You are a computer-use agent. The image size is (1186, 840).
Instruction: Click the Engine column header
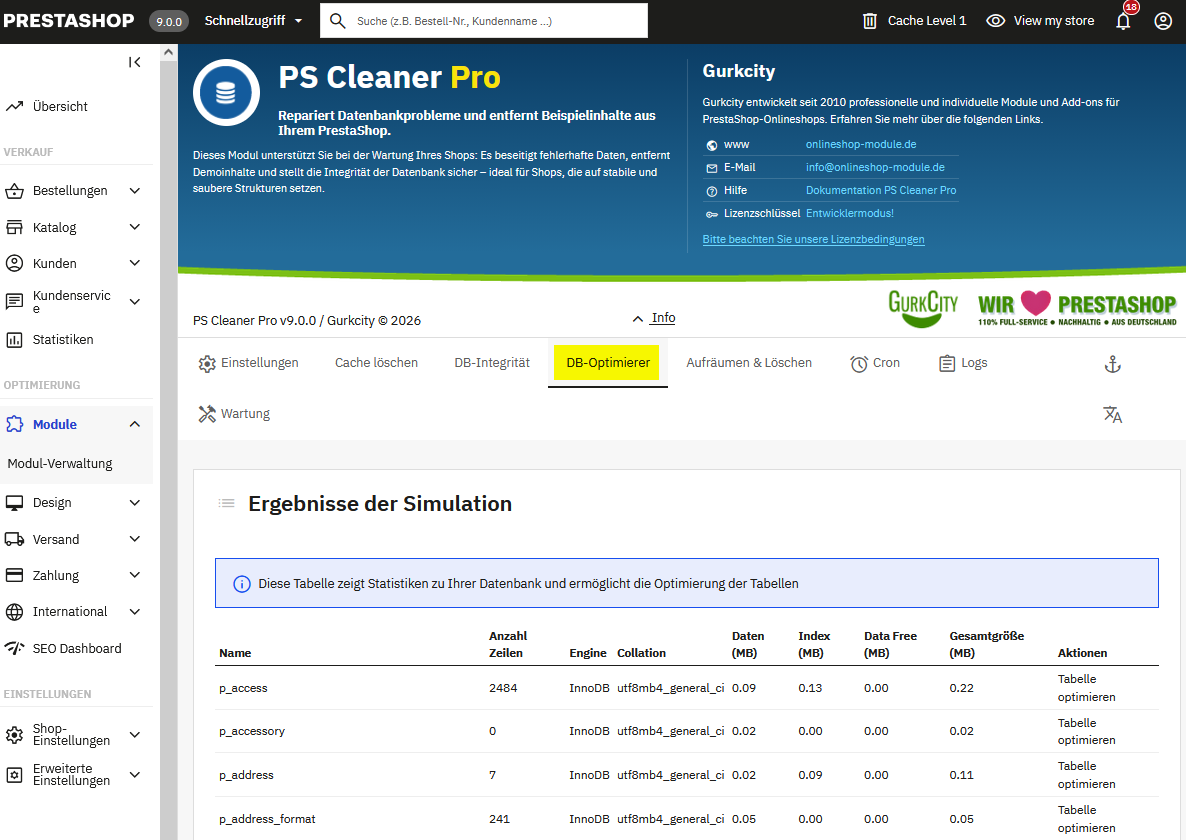(x=588, y=653)
